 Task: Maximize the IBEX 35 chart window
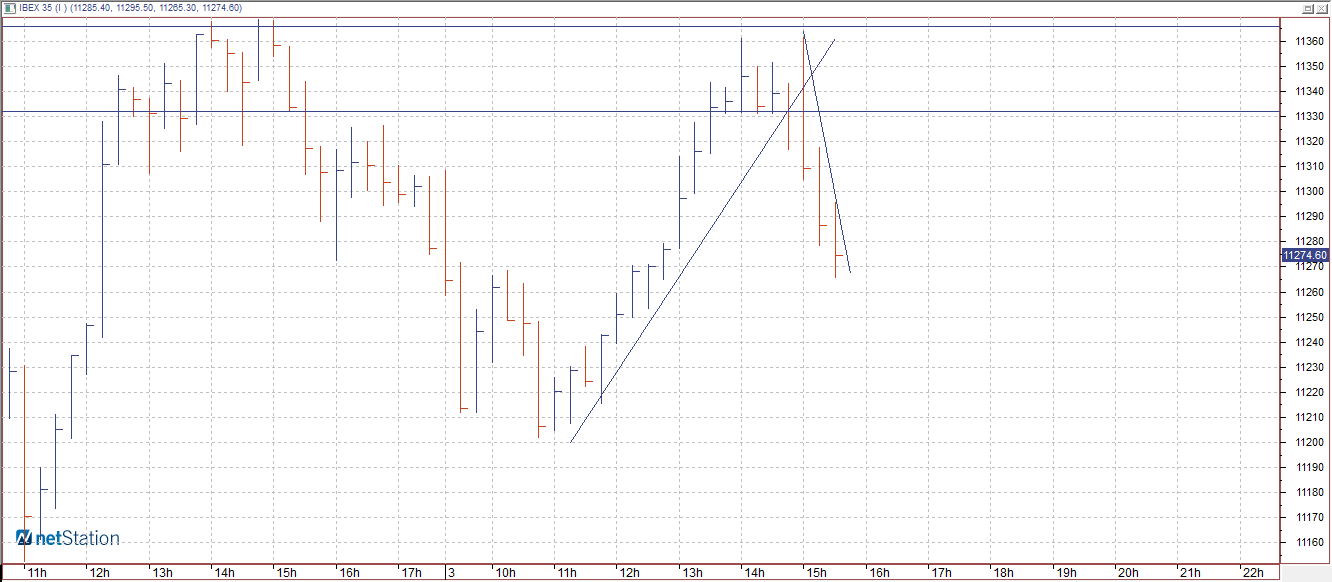(x=1306, y=8)
